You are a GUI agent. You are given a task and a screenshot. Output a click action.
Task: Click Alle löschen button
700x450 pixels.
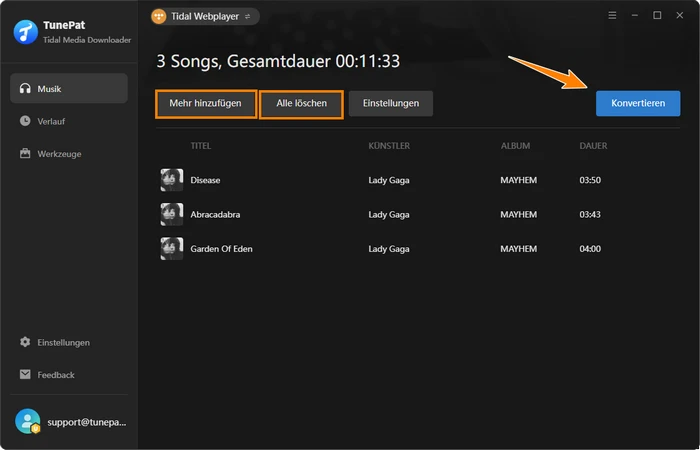(301, 104)
